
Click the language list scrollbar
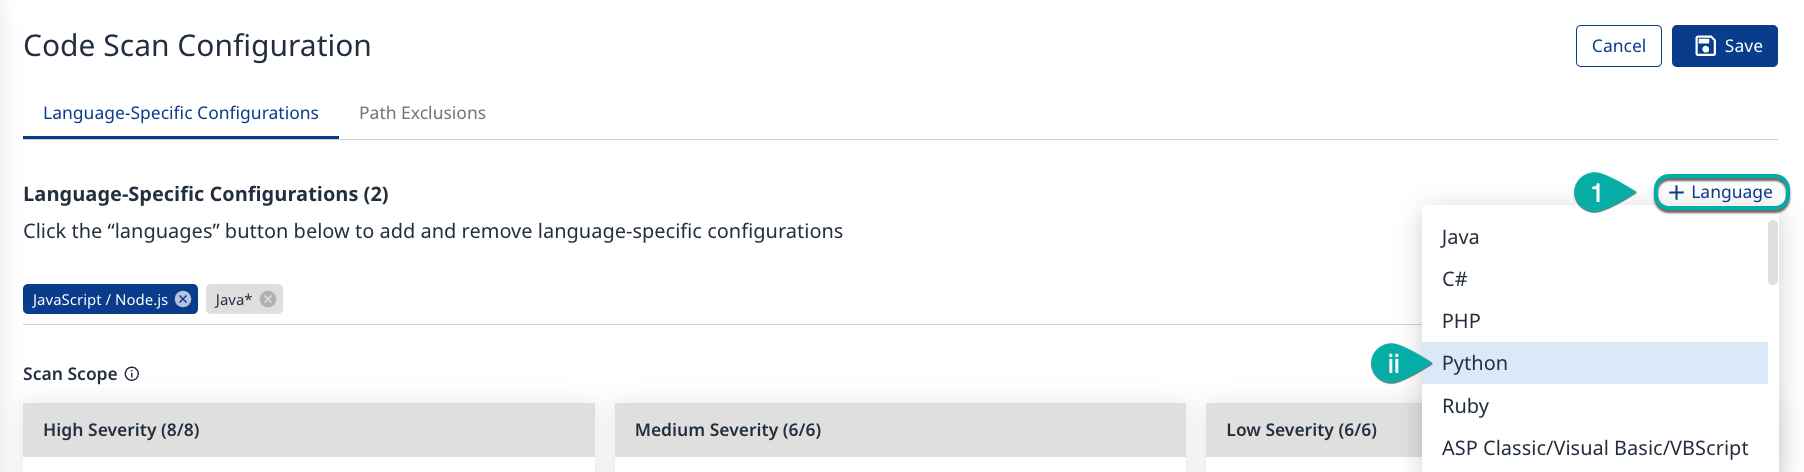point(1772,253)
